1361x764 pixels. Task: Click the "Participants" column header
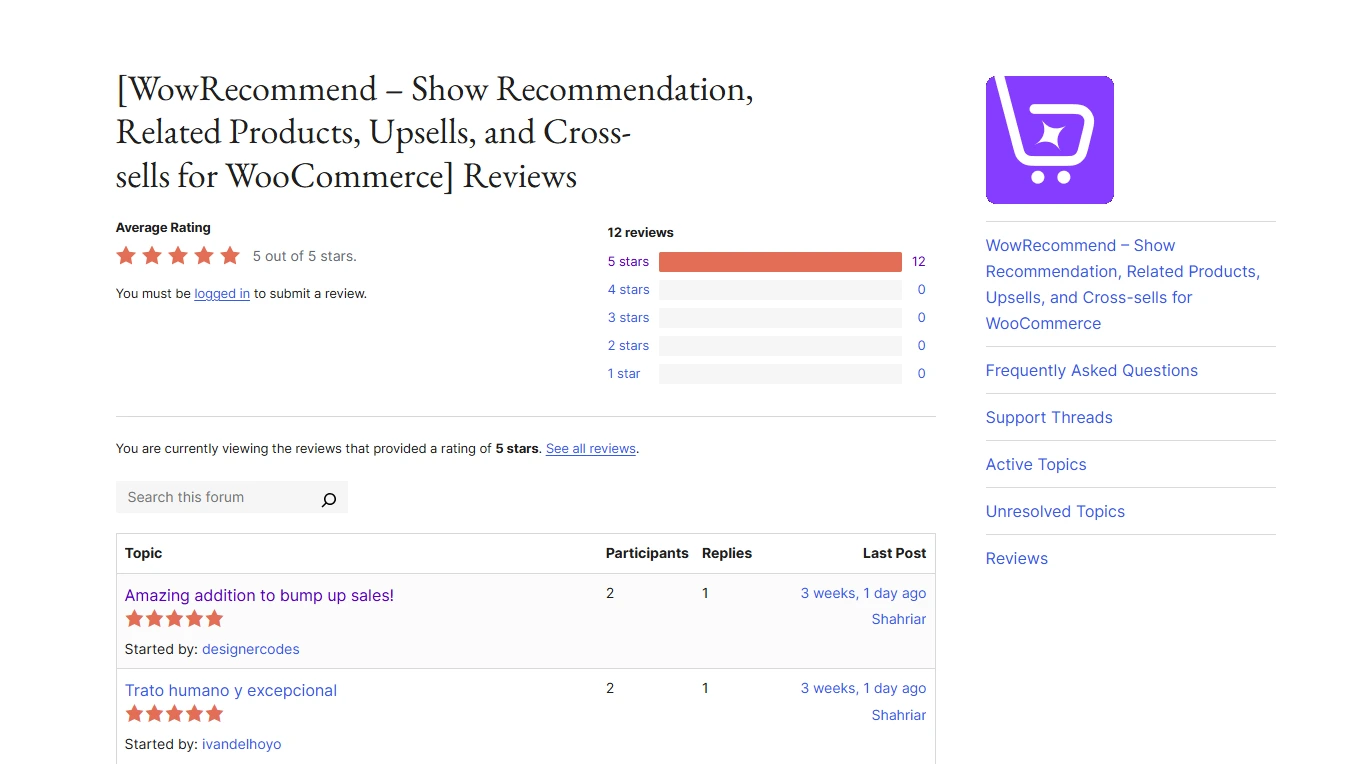tap(647, 553)
